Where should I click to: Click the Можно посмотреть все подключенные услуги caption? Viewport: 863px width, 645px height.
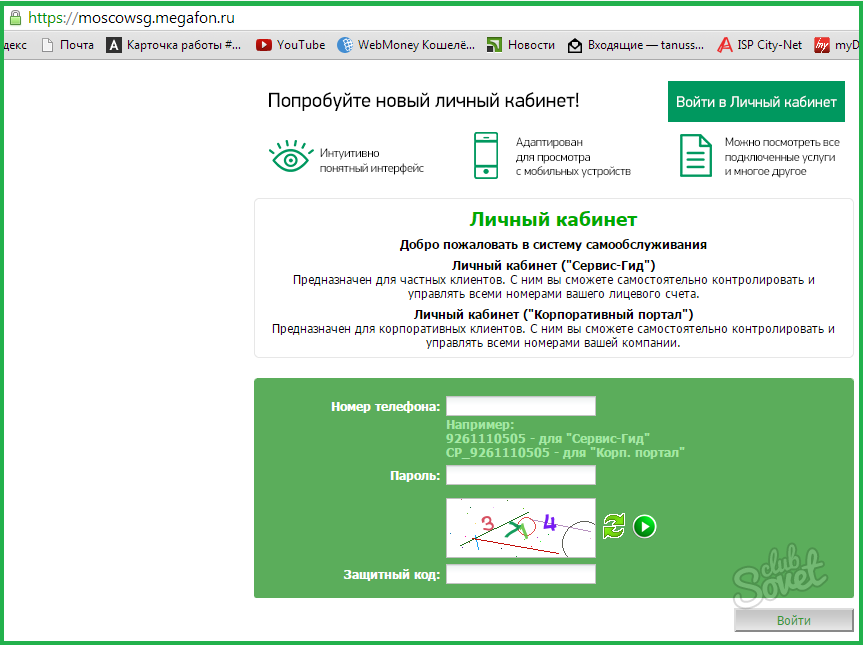[x=782, y=157]
